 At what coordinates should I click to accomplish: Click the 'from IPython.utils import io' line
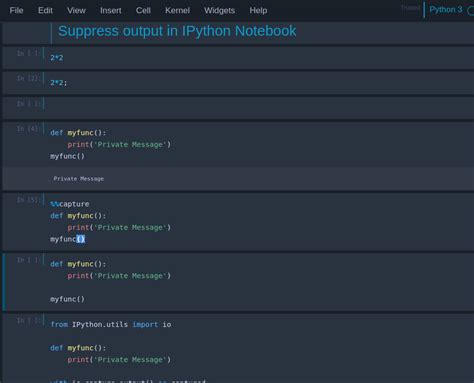(111, 324)
